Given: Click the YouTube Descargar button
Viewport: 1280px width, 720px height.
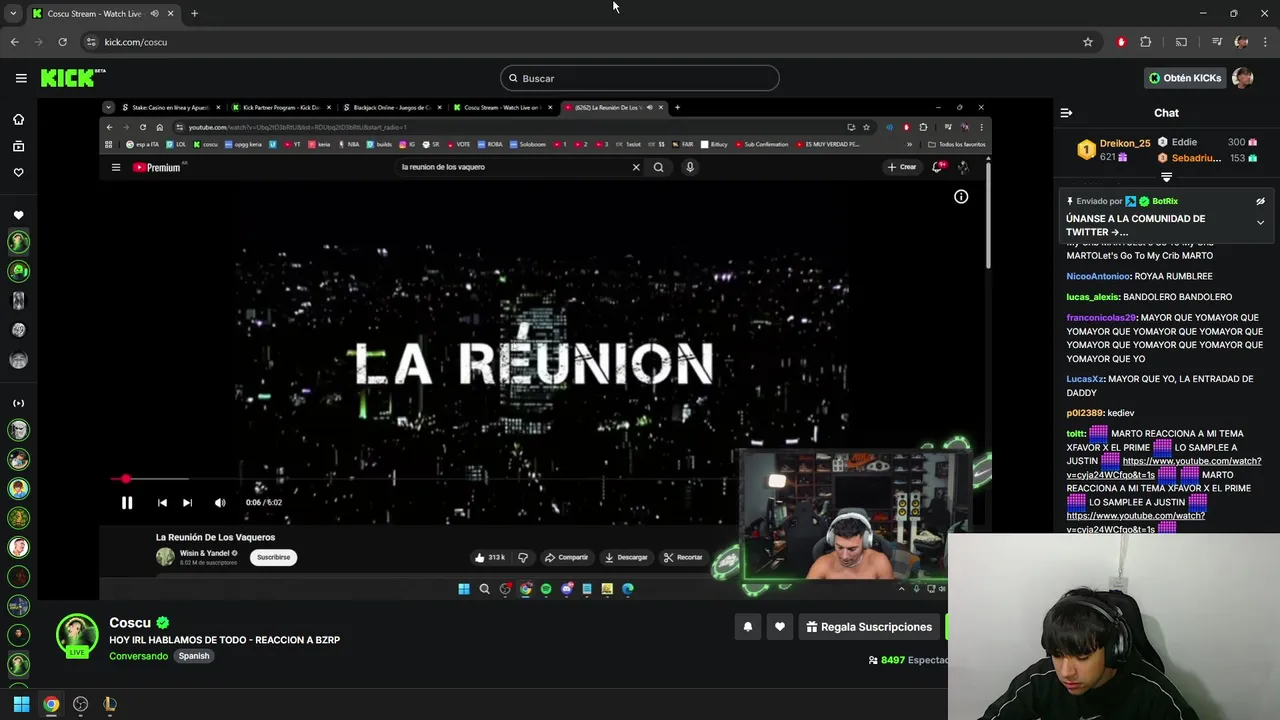Looking at the screenshot, I should [627, 557].
